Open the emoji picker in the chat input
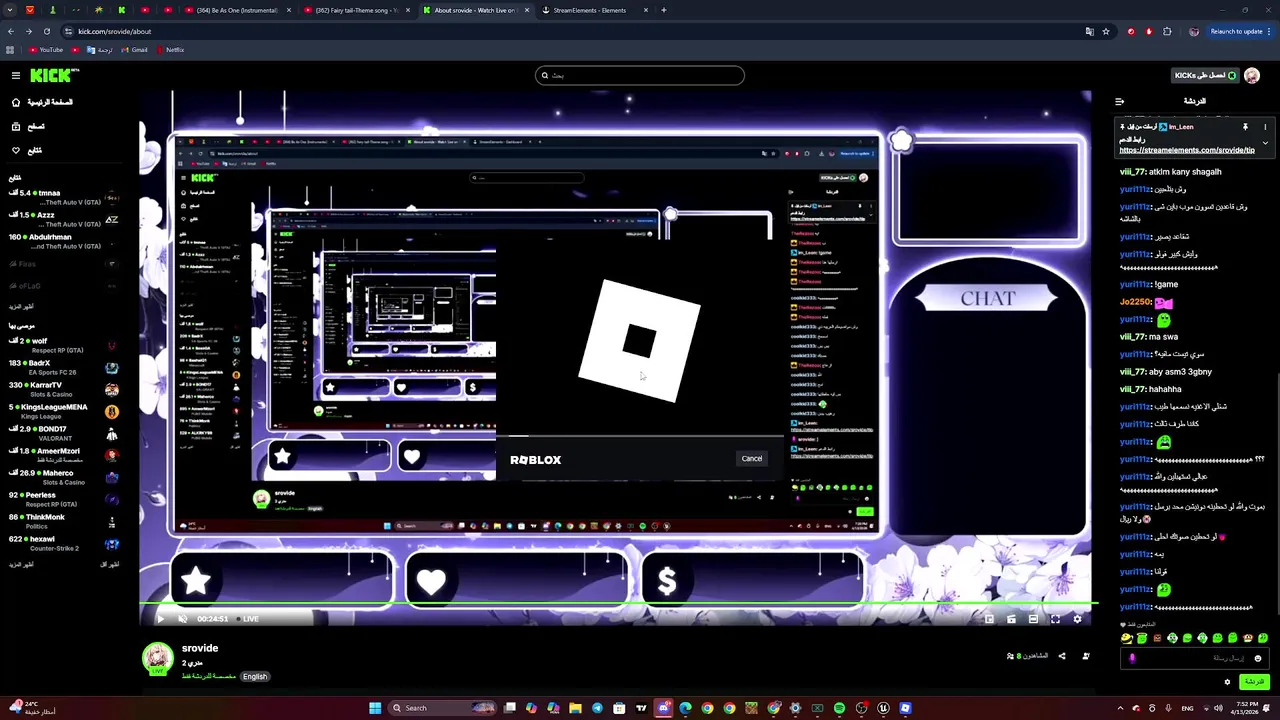The image size is (1280, 720). [1258, 658]
